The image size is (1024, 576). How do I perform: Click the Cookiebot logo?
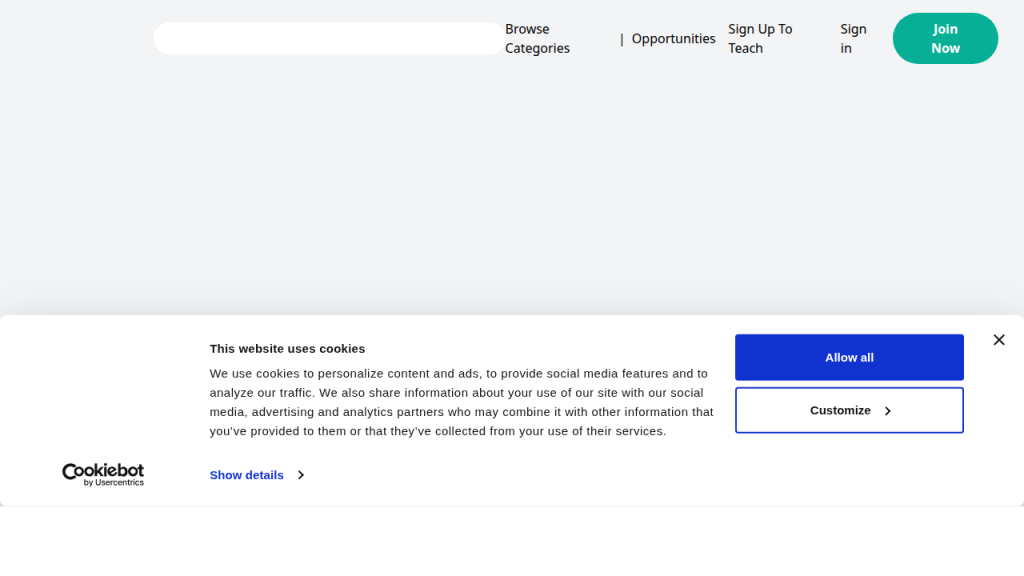[x=103, y=471]
